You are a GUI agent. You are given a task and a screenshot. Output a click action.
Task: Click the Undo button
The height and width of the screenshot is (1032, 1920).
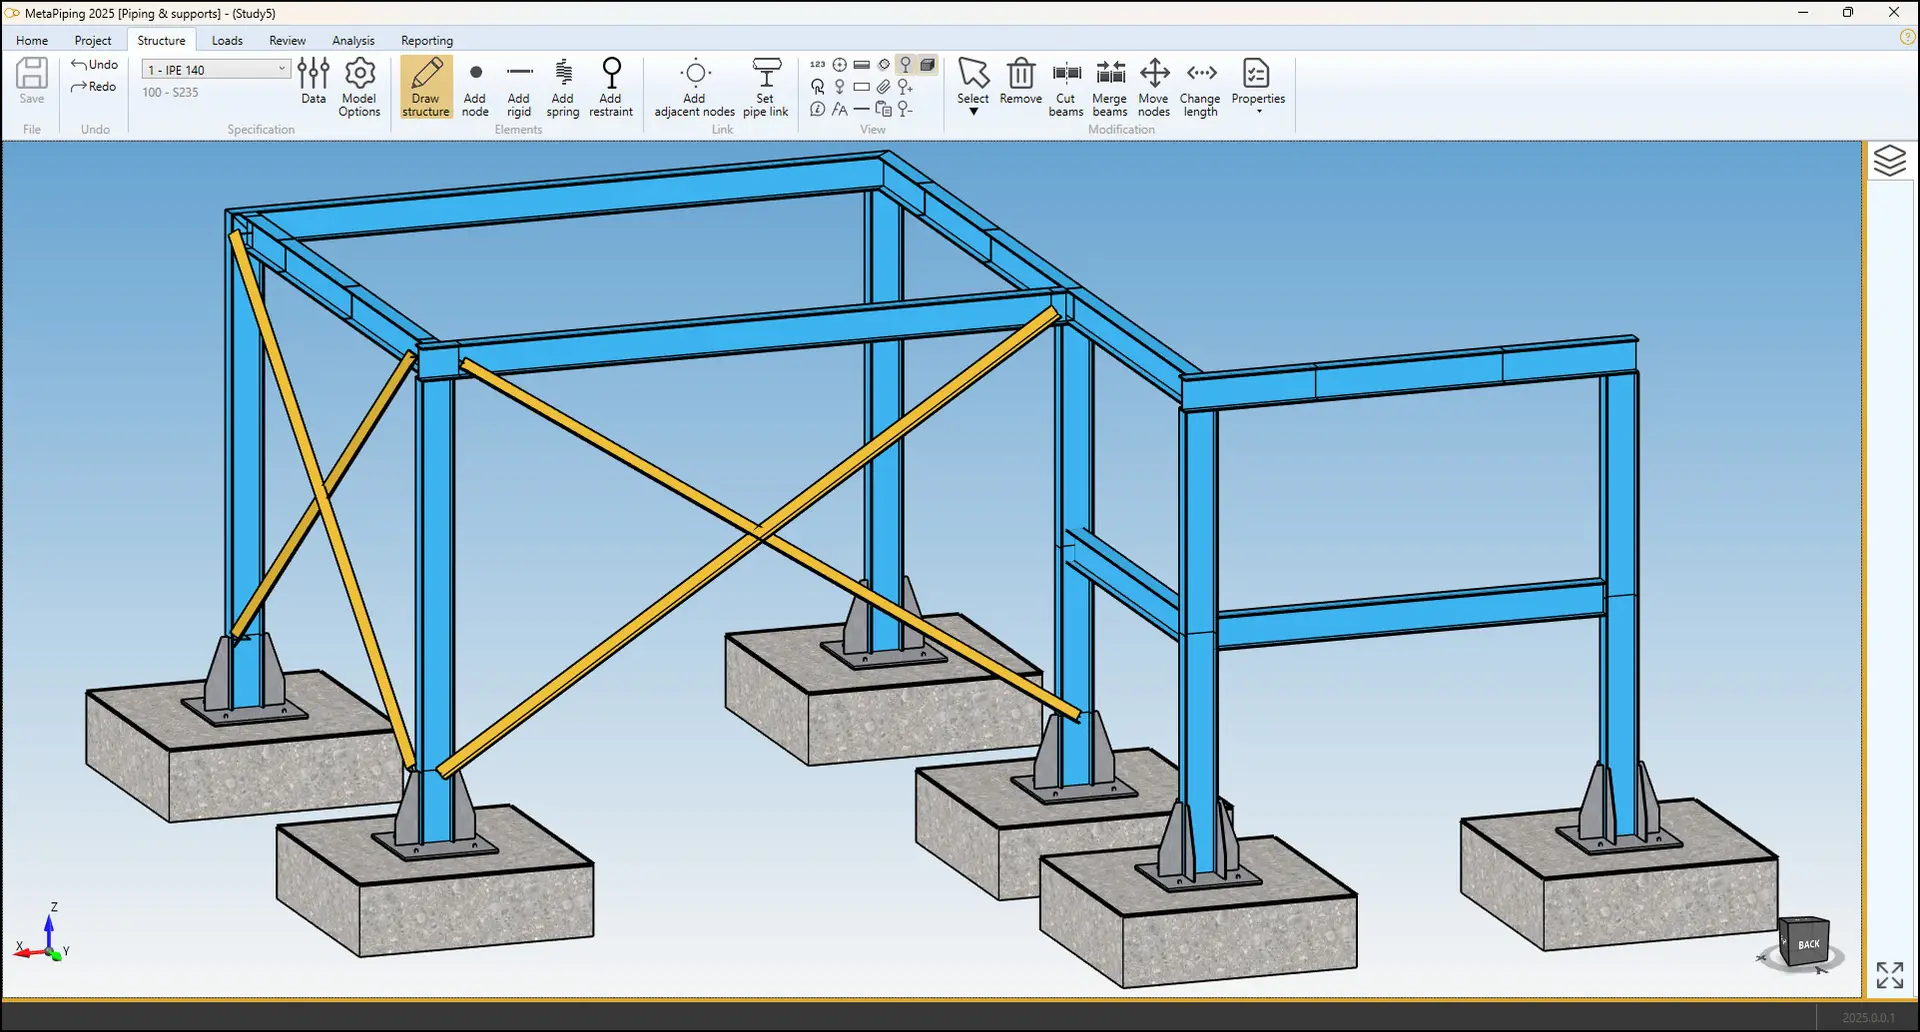[x=94, y=64]
